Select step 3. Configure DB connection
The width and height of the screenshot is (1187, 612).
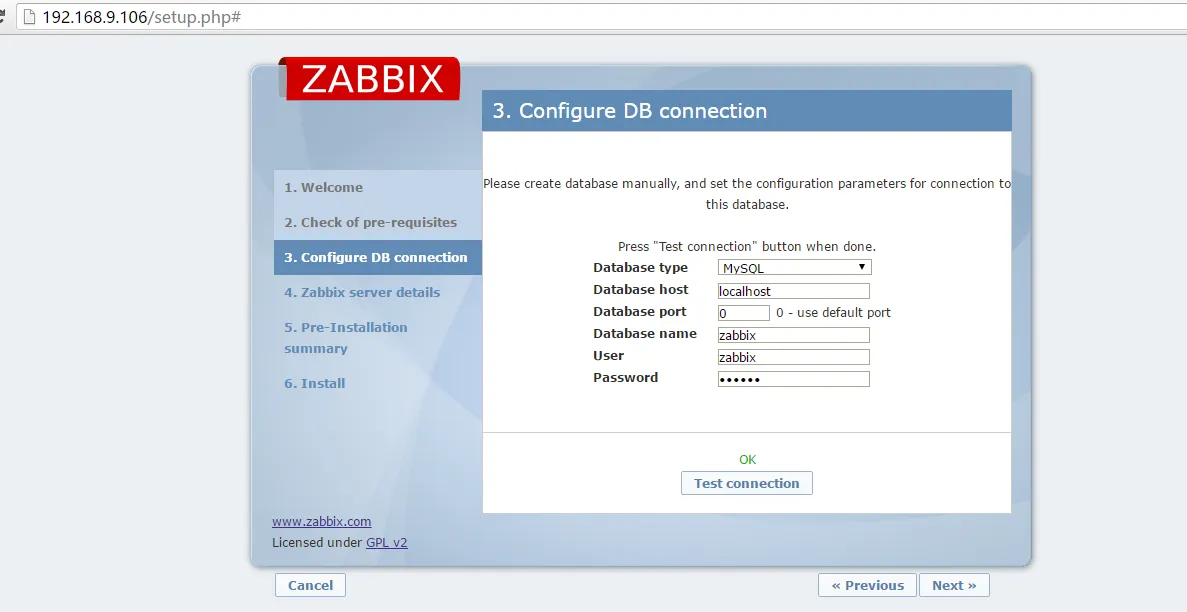pos(378,258)
